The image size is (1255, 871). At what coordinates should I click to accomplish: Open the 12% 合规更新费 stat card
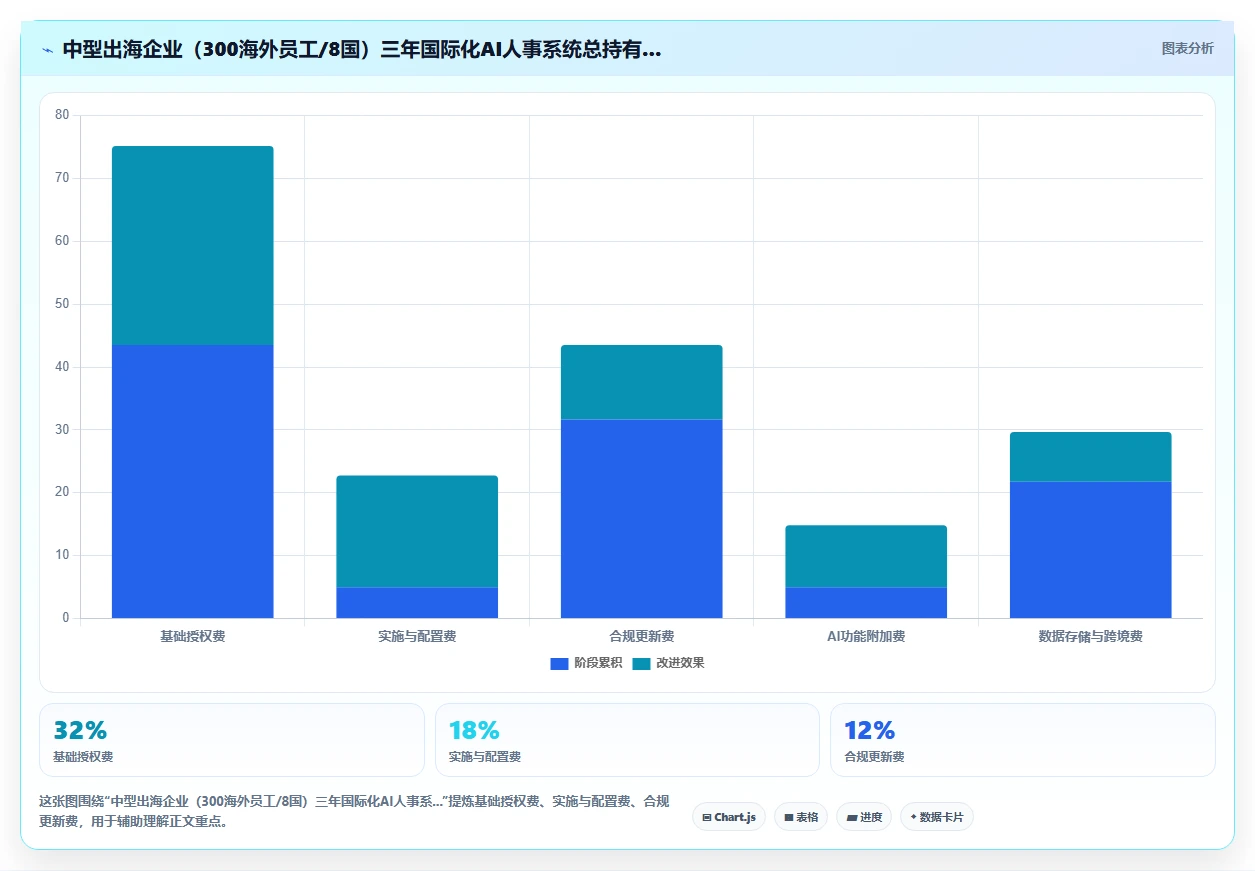coord(1022,740)
